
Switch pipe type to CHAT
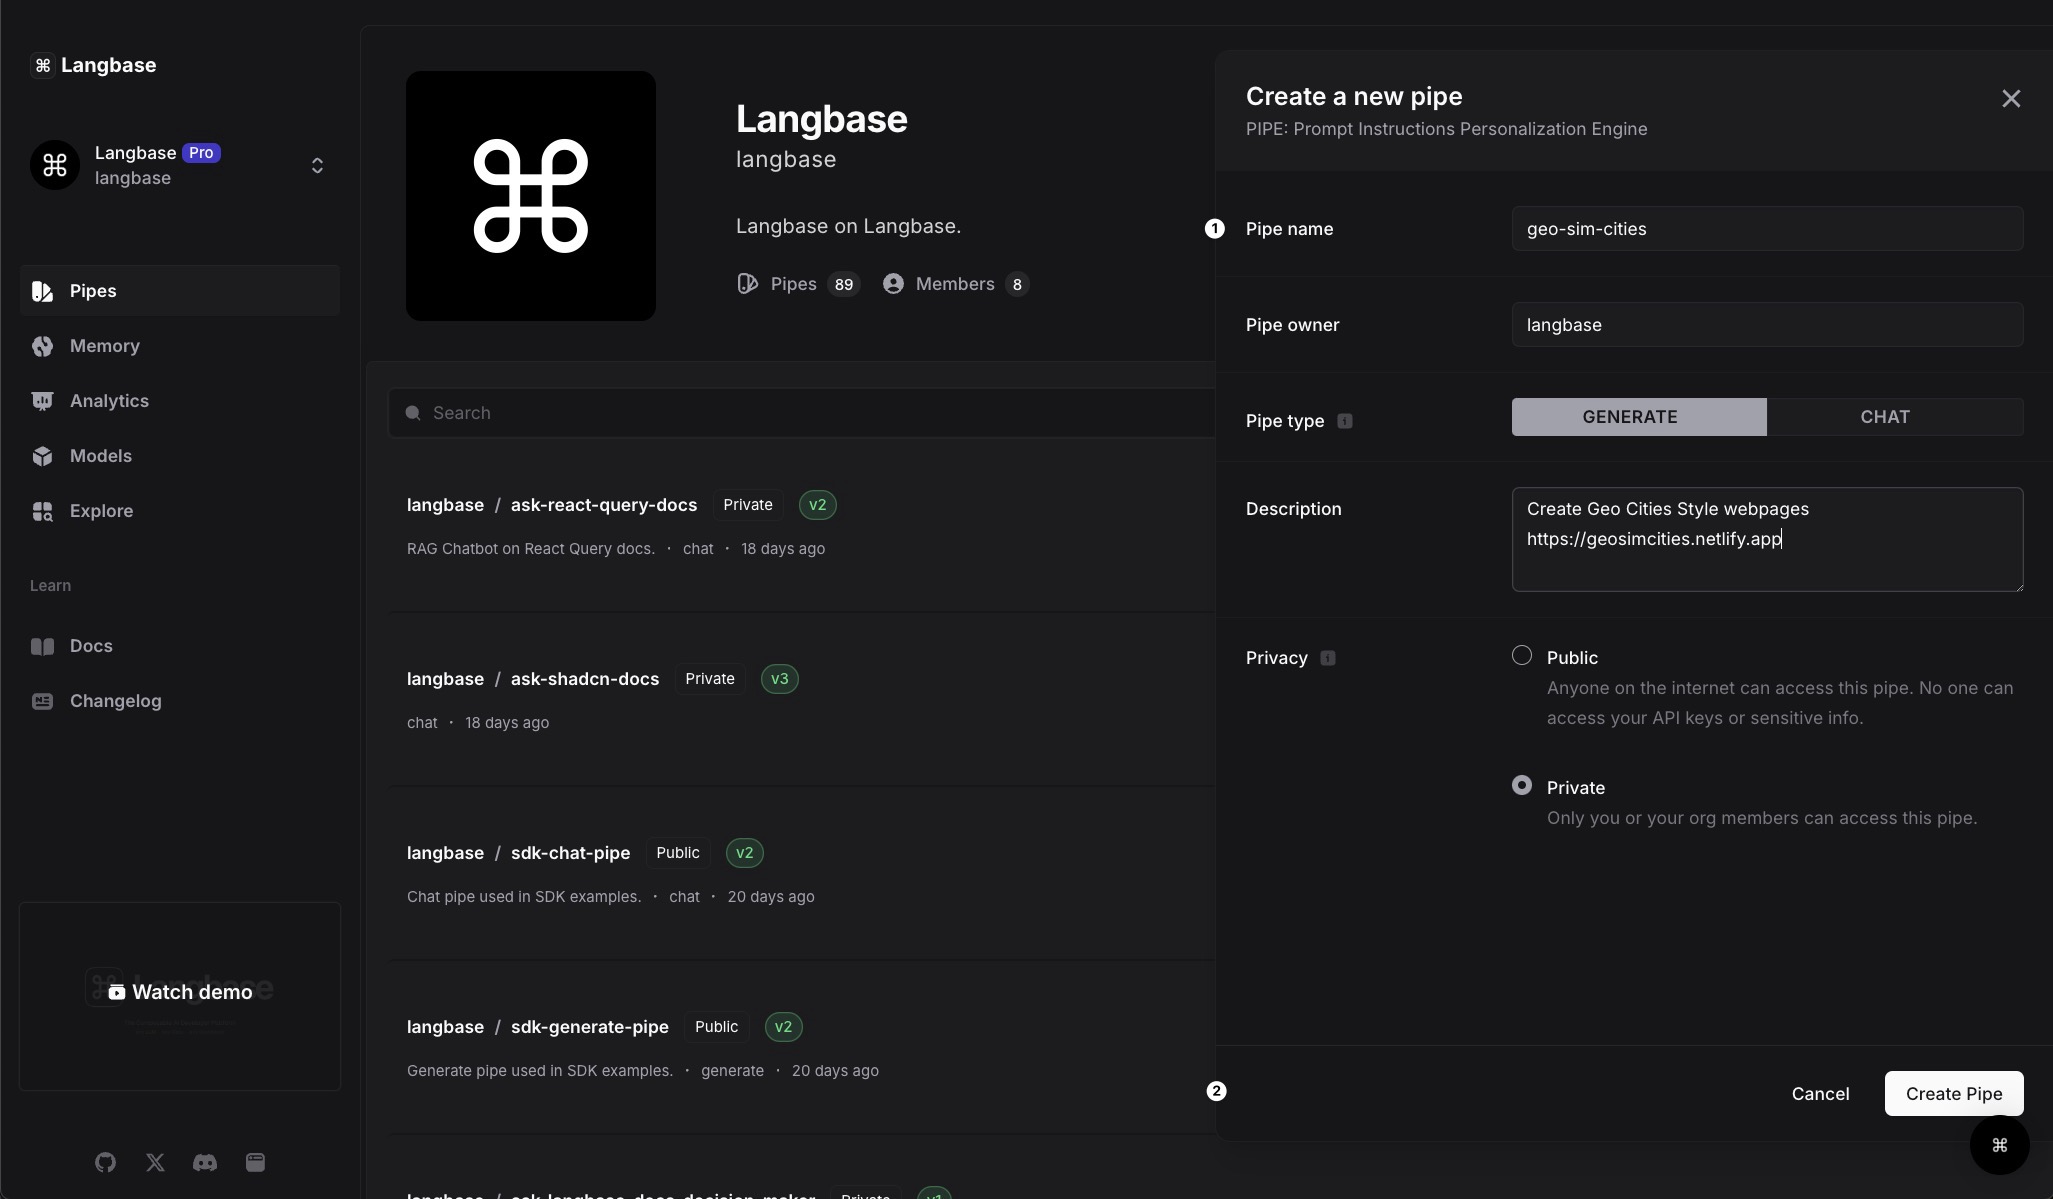1884,417
